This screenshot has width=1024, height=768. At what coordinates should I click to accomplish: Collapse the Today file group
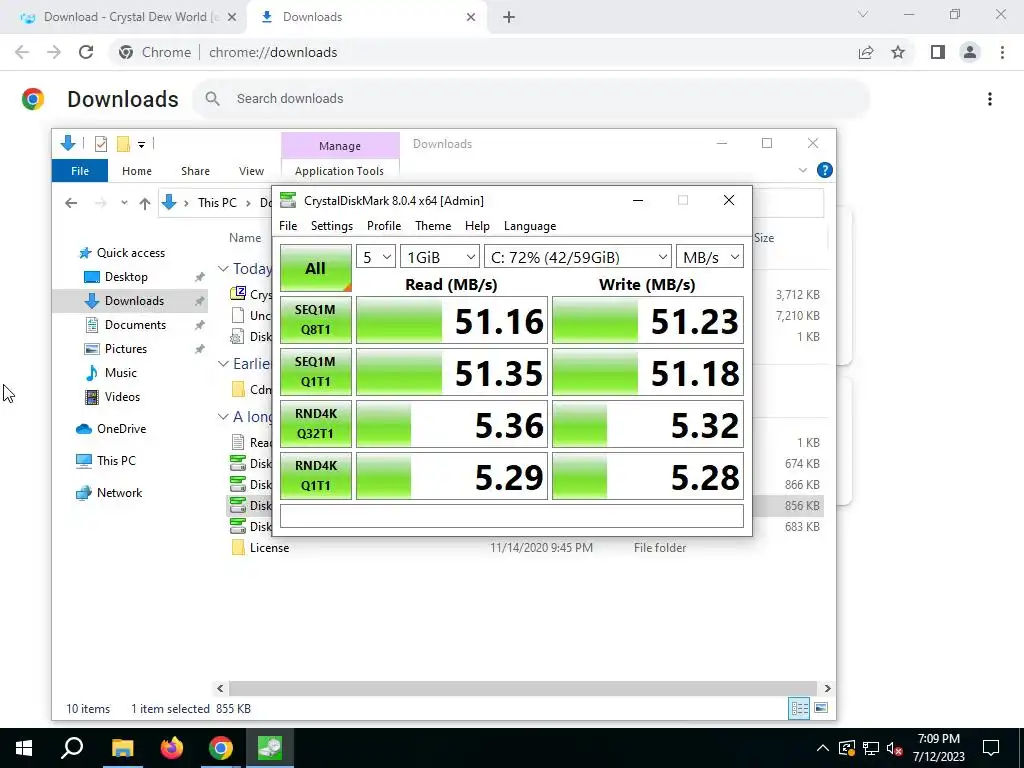pos(223,268)
